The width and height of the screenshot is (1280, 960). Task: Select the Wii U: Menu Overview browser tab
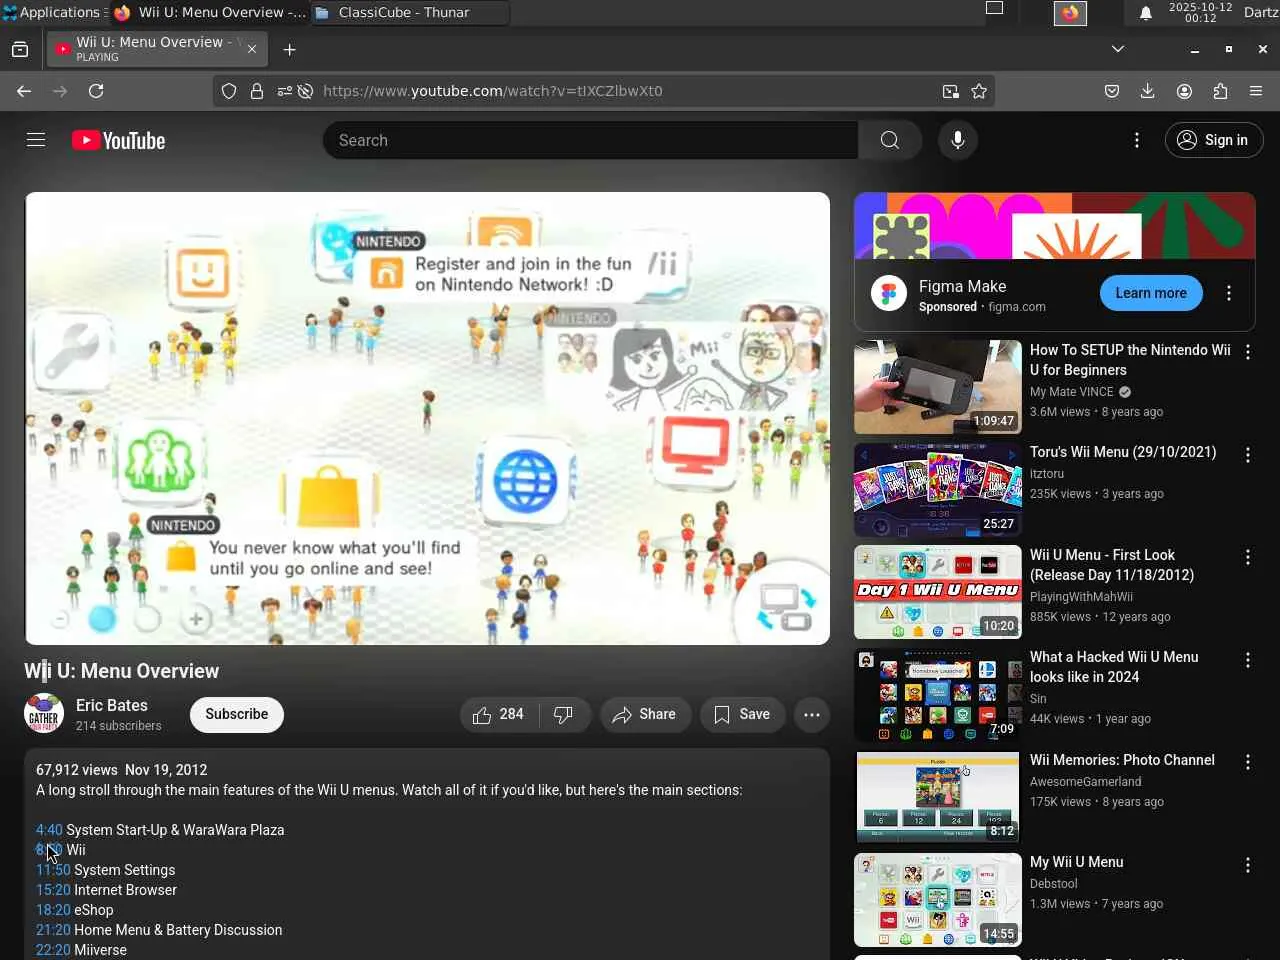156,49
